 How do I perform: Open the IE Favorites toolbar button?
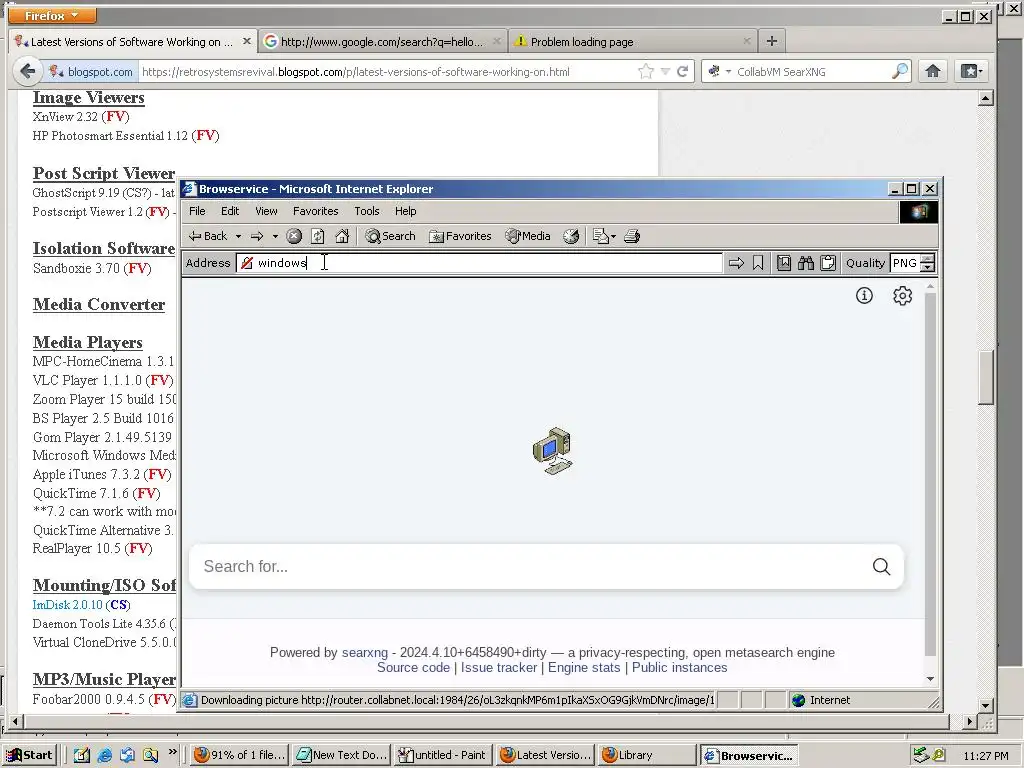460,236
